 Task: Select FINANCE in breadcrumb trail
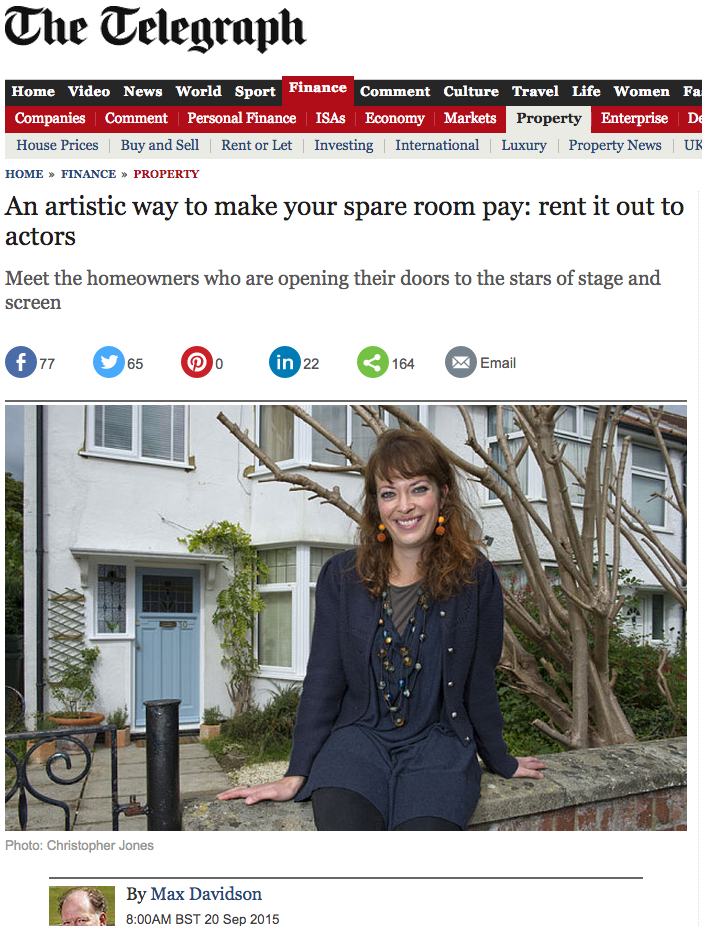click(89, 174)
